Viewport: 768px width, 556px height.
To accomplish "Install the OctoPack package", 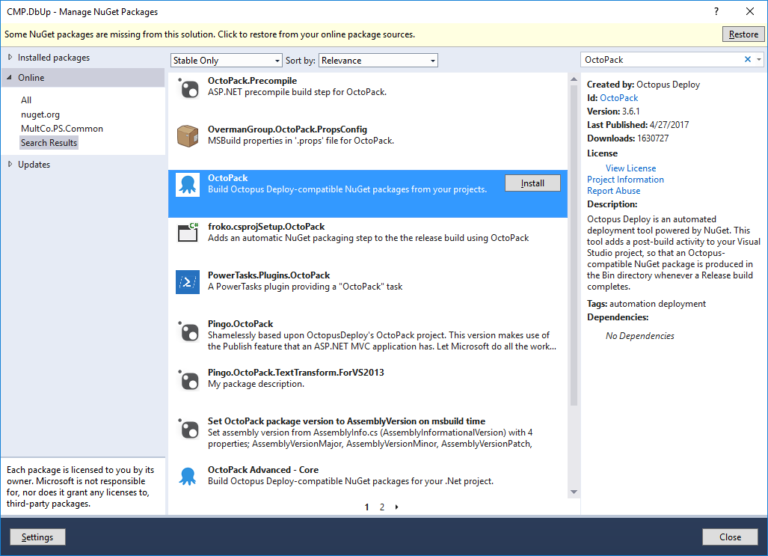I will (x=532, y=183).
